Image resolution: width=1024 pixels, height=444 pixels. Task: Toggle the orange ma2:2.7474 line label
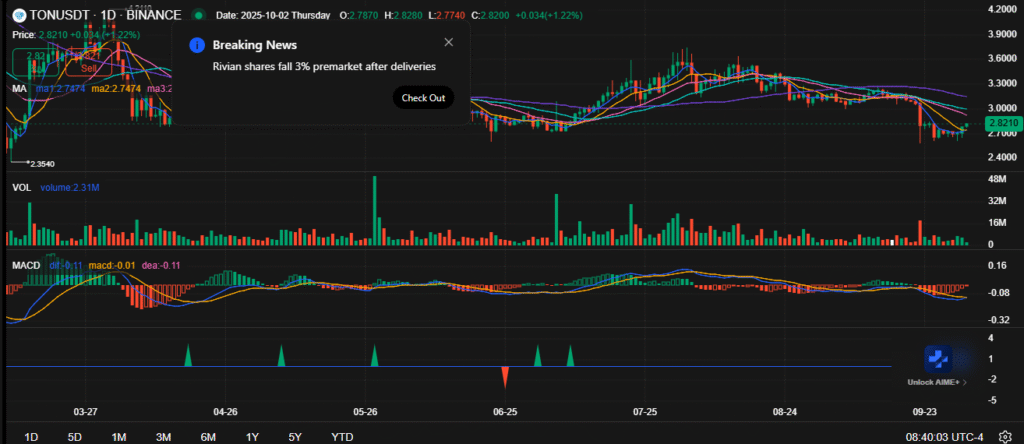coord(115,88)
